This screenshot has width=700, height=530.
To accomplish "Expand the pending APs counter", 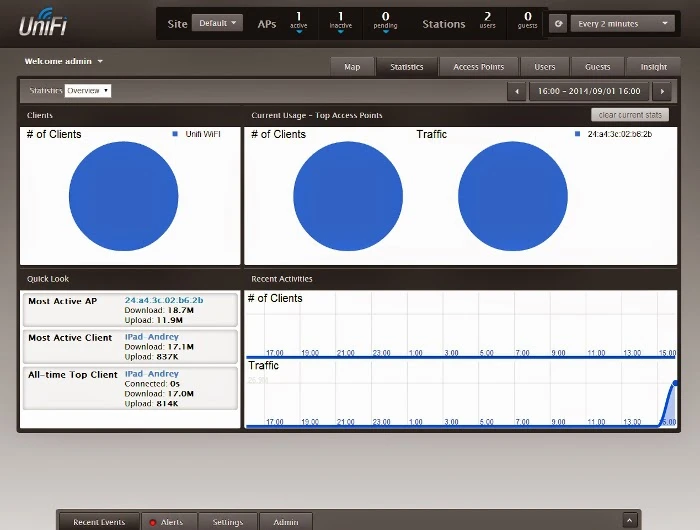I will pyautogui.click(x=385, y=22).
